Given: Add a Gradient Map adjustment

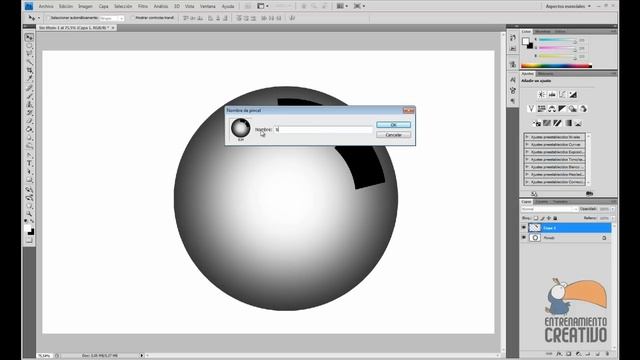Looking at the screenshot, I should pos(568,123).
